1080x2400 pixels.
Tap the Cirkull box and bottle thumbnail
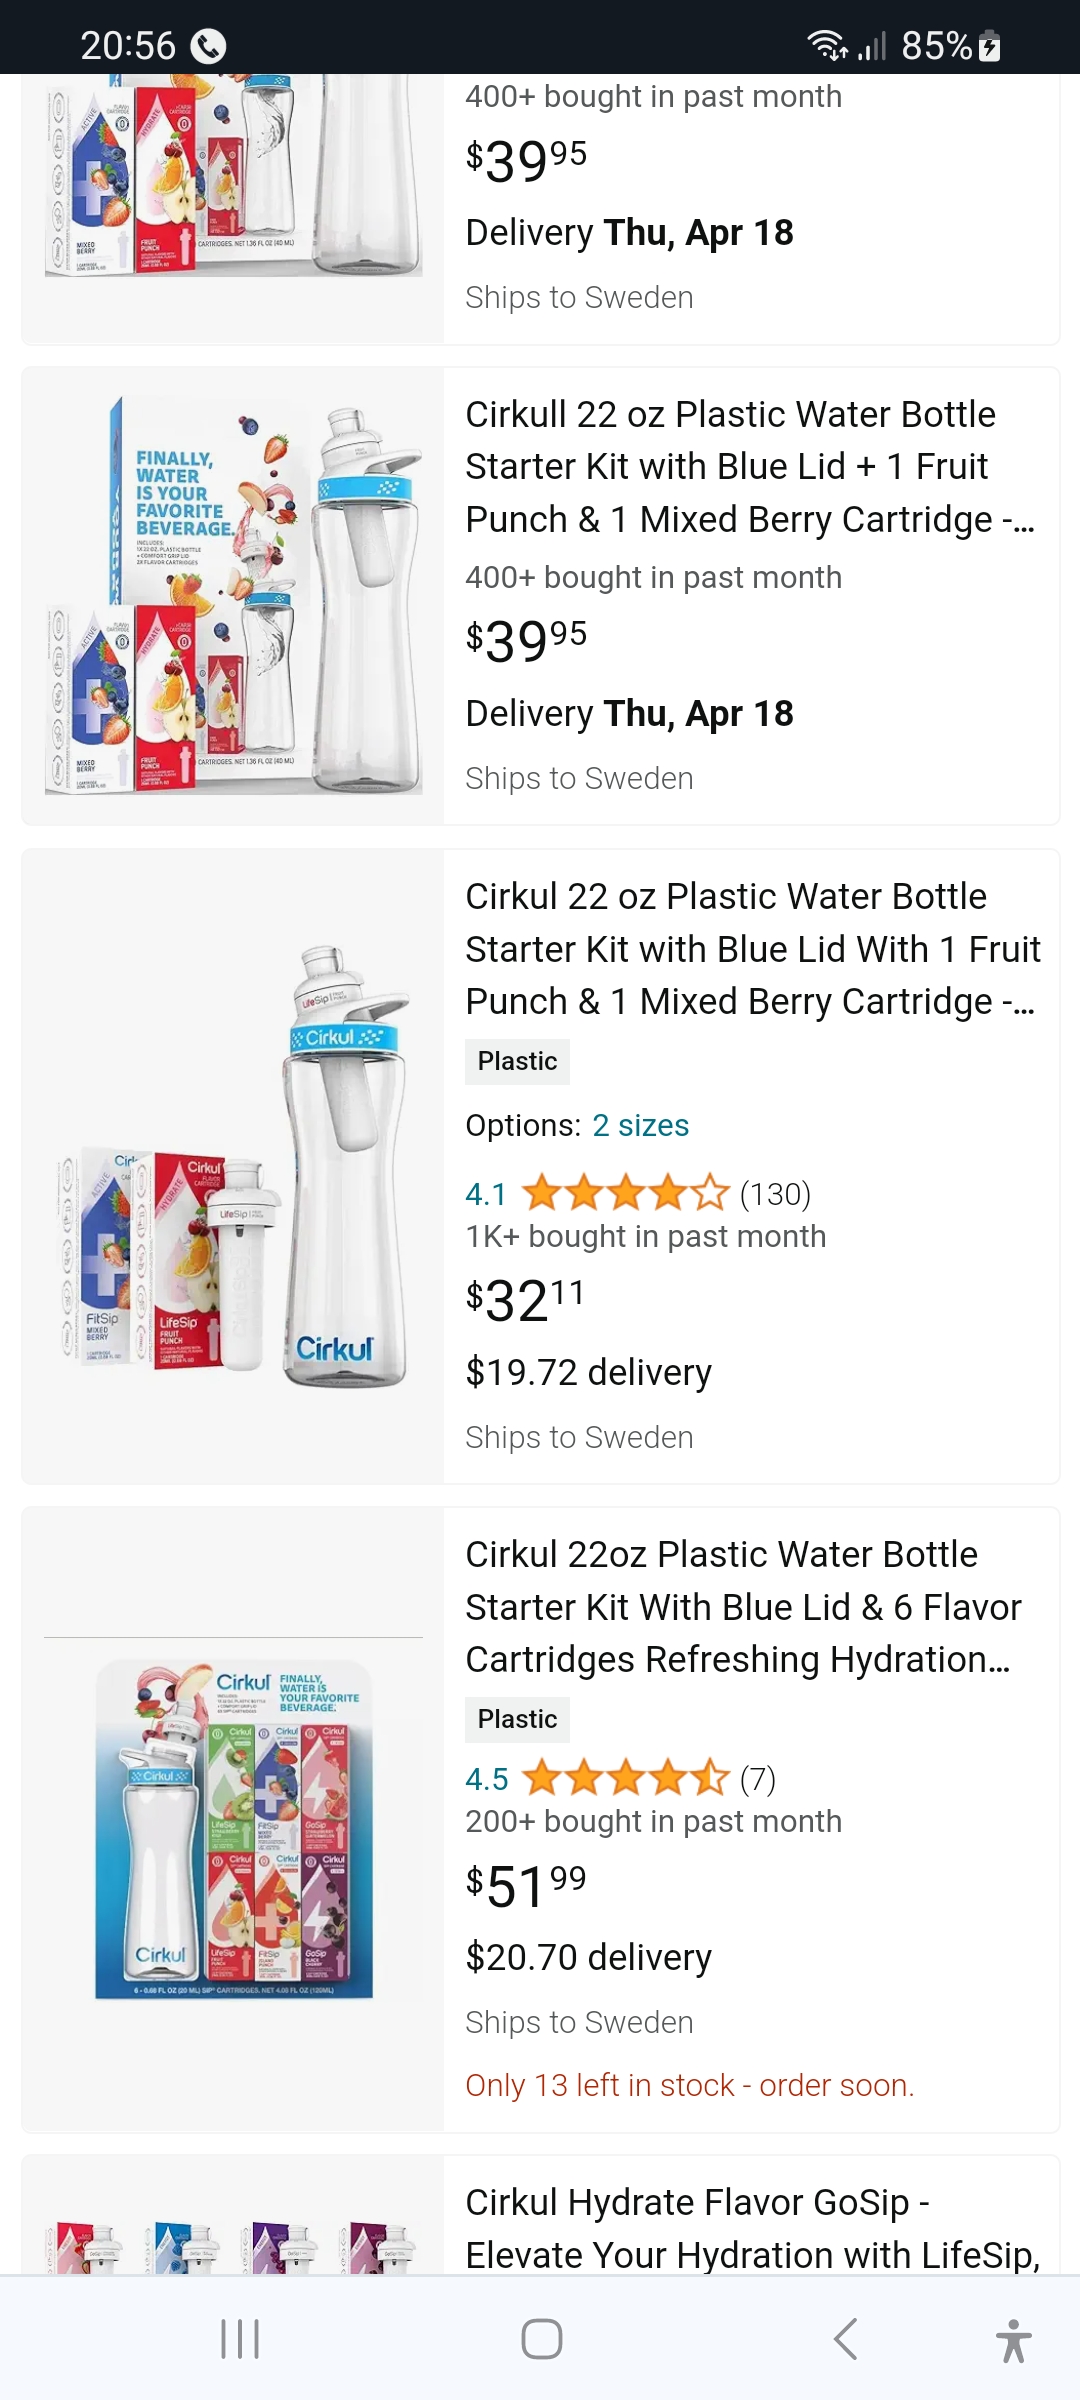click(x=233, y=597)
